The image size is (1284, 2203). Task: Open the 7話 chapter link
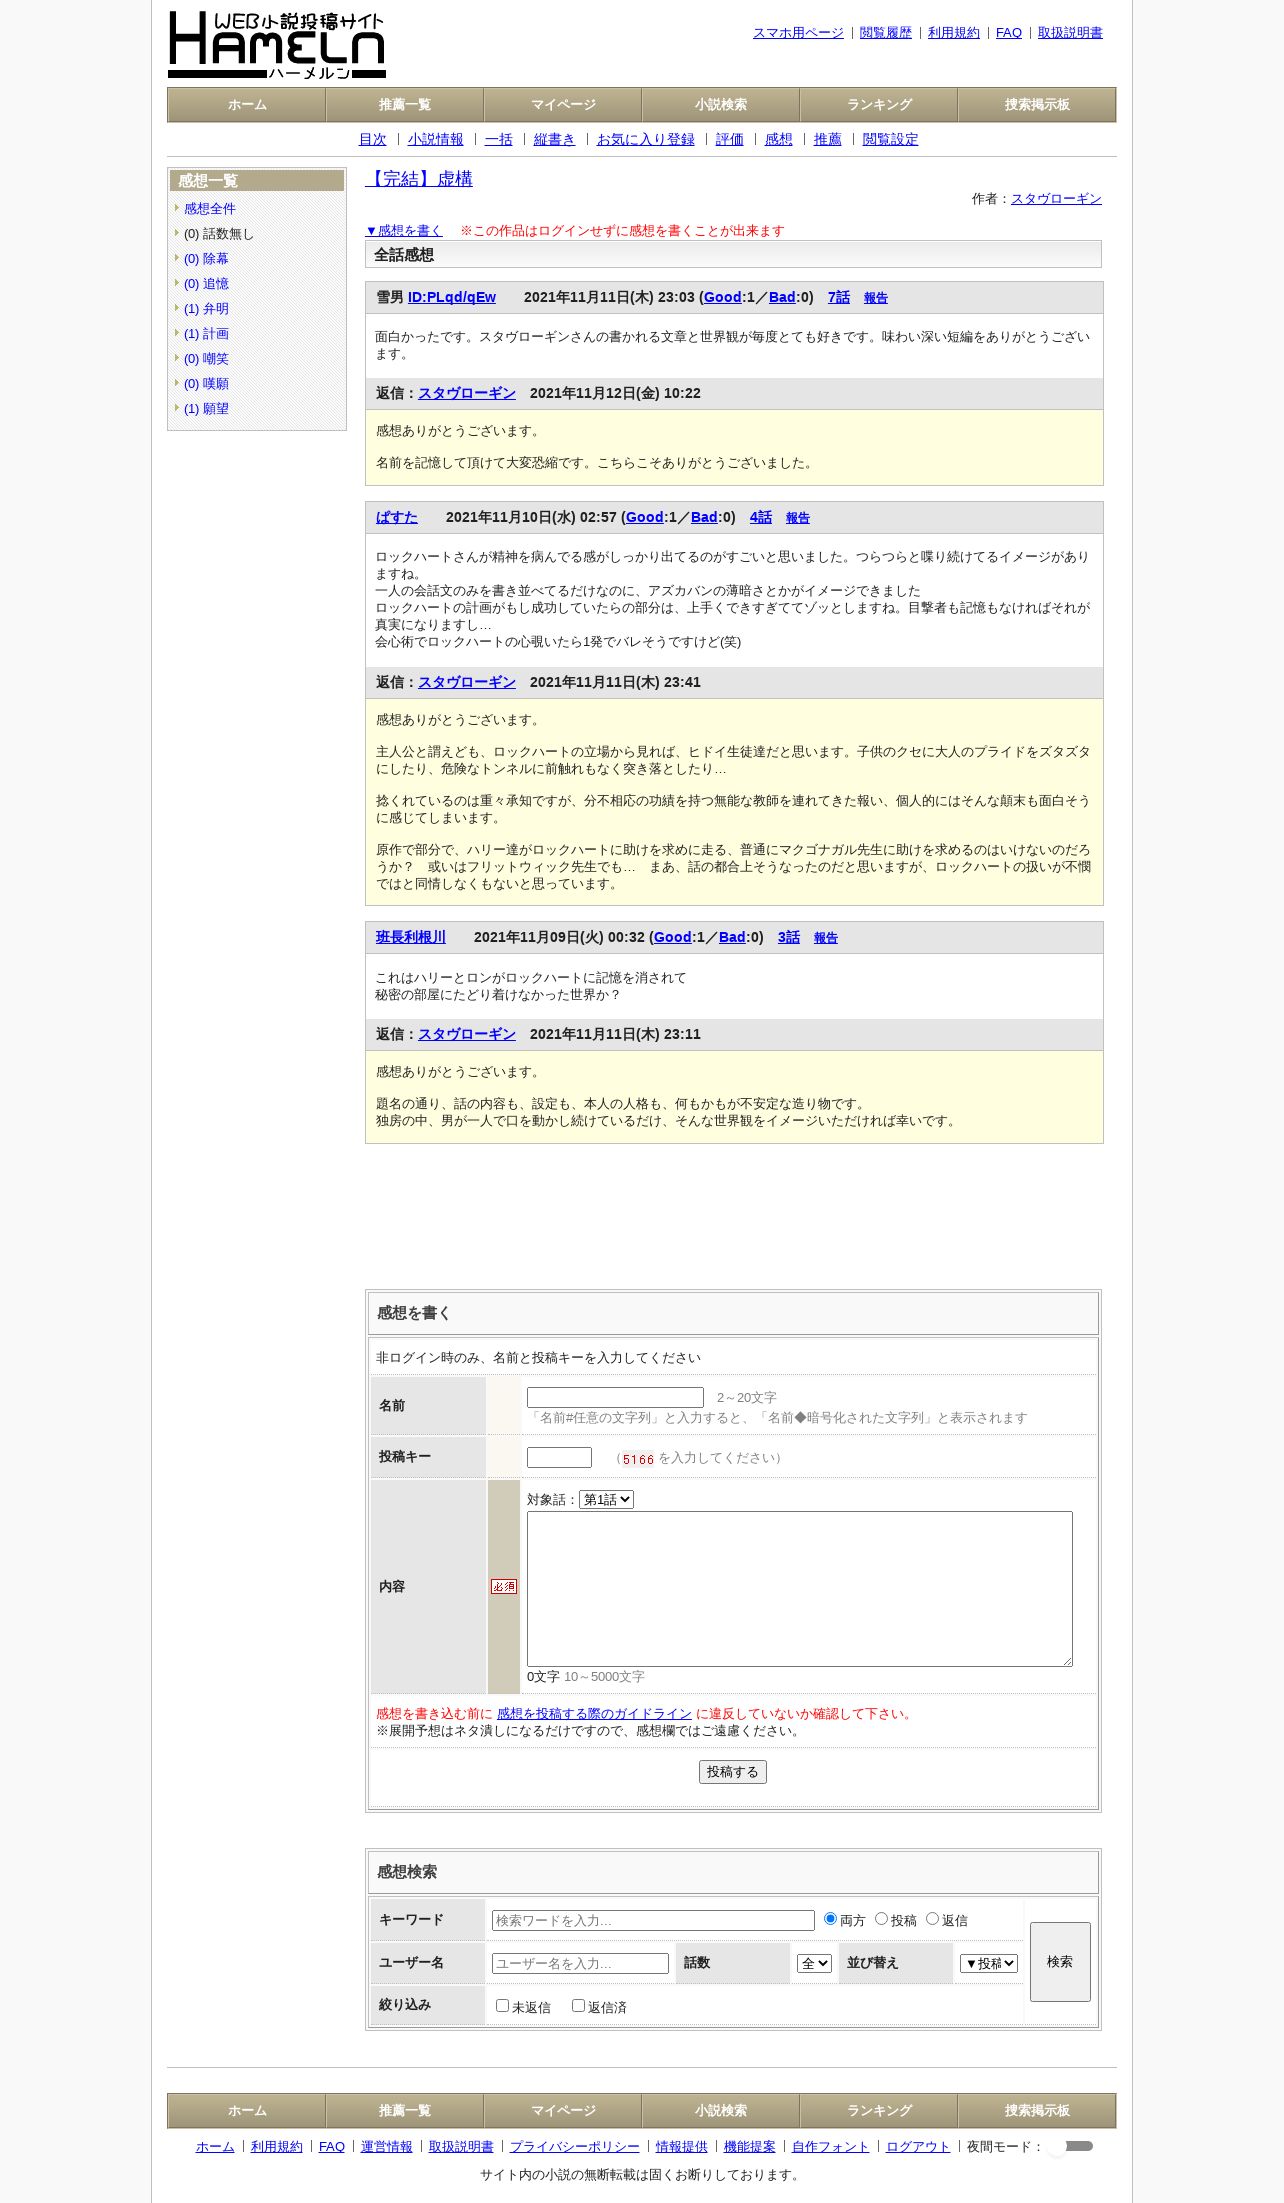(x=839, y=298)
